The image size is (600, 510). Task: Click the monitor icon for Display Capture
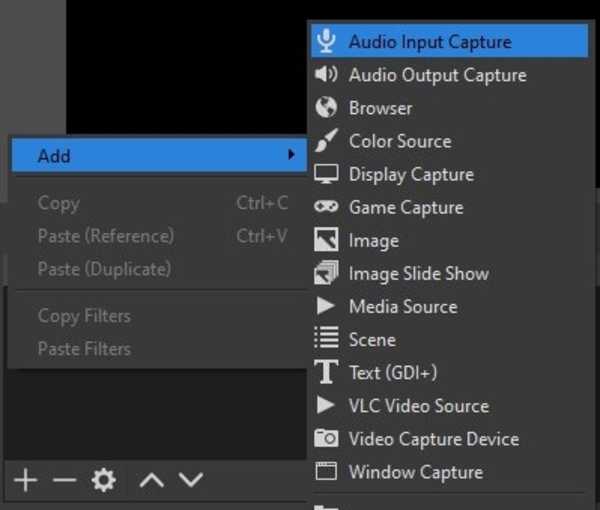pyautogui.click(x=326, y=174)
